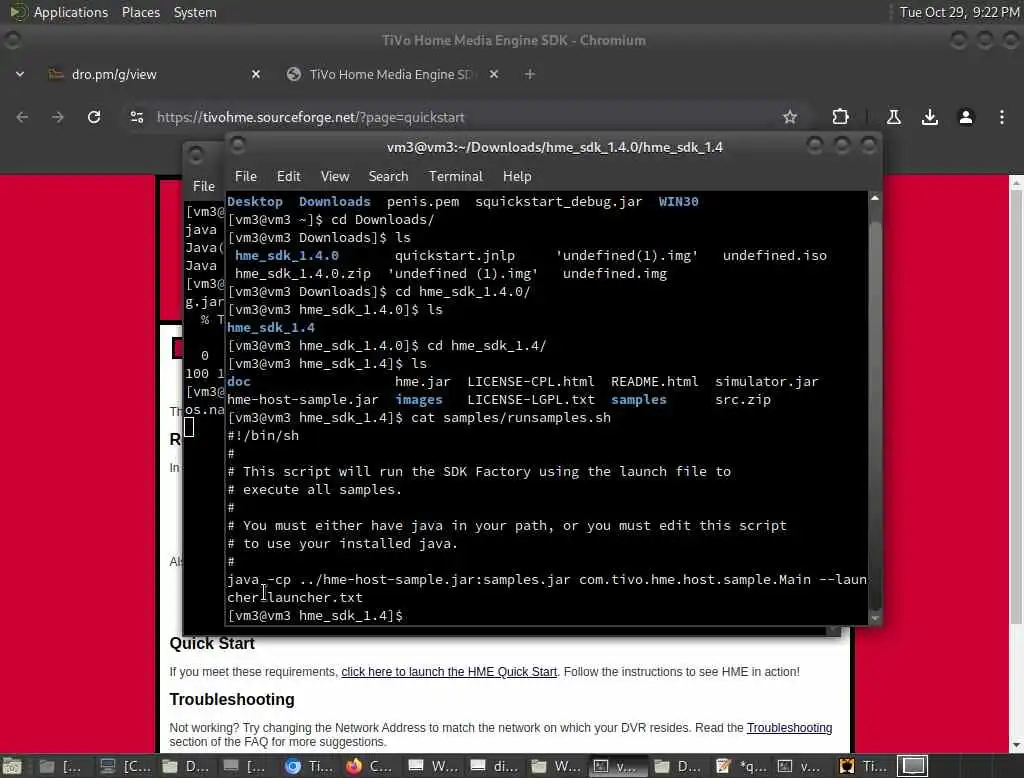Click the 'Troubleshooting' heading on the web page
The height and width of the screenshot is (778, 1024).
[x=232, y=700]
